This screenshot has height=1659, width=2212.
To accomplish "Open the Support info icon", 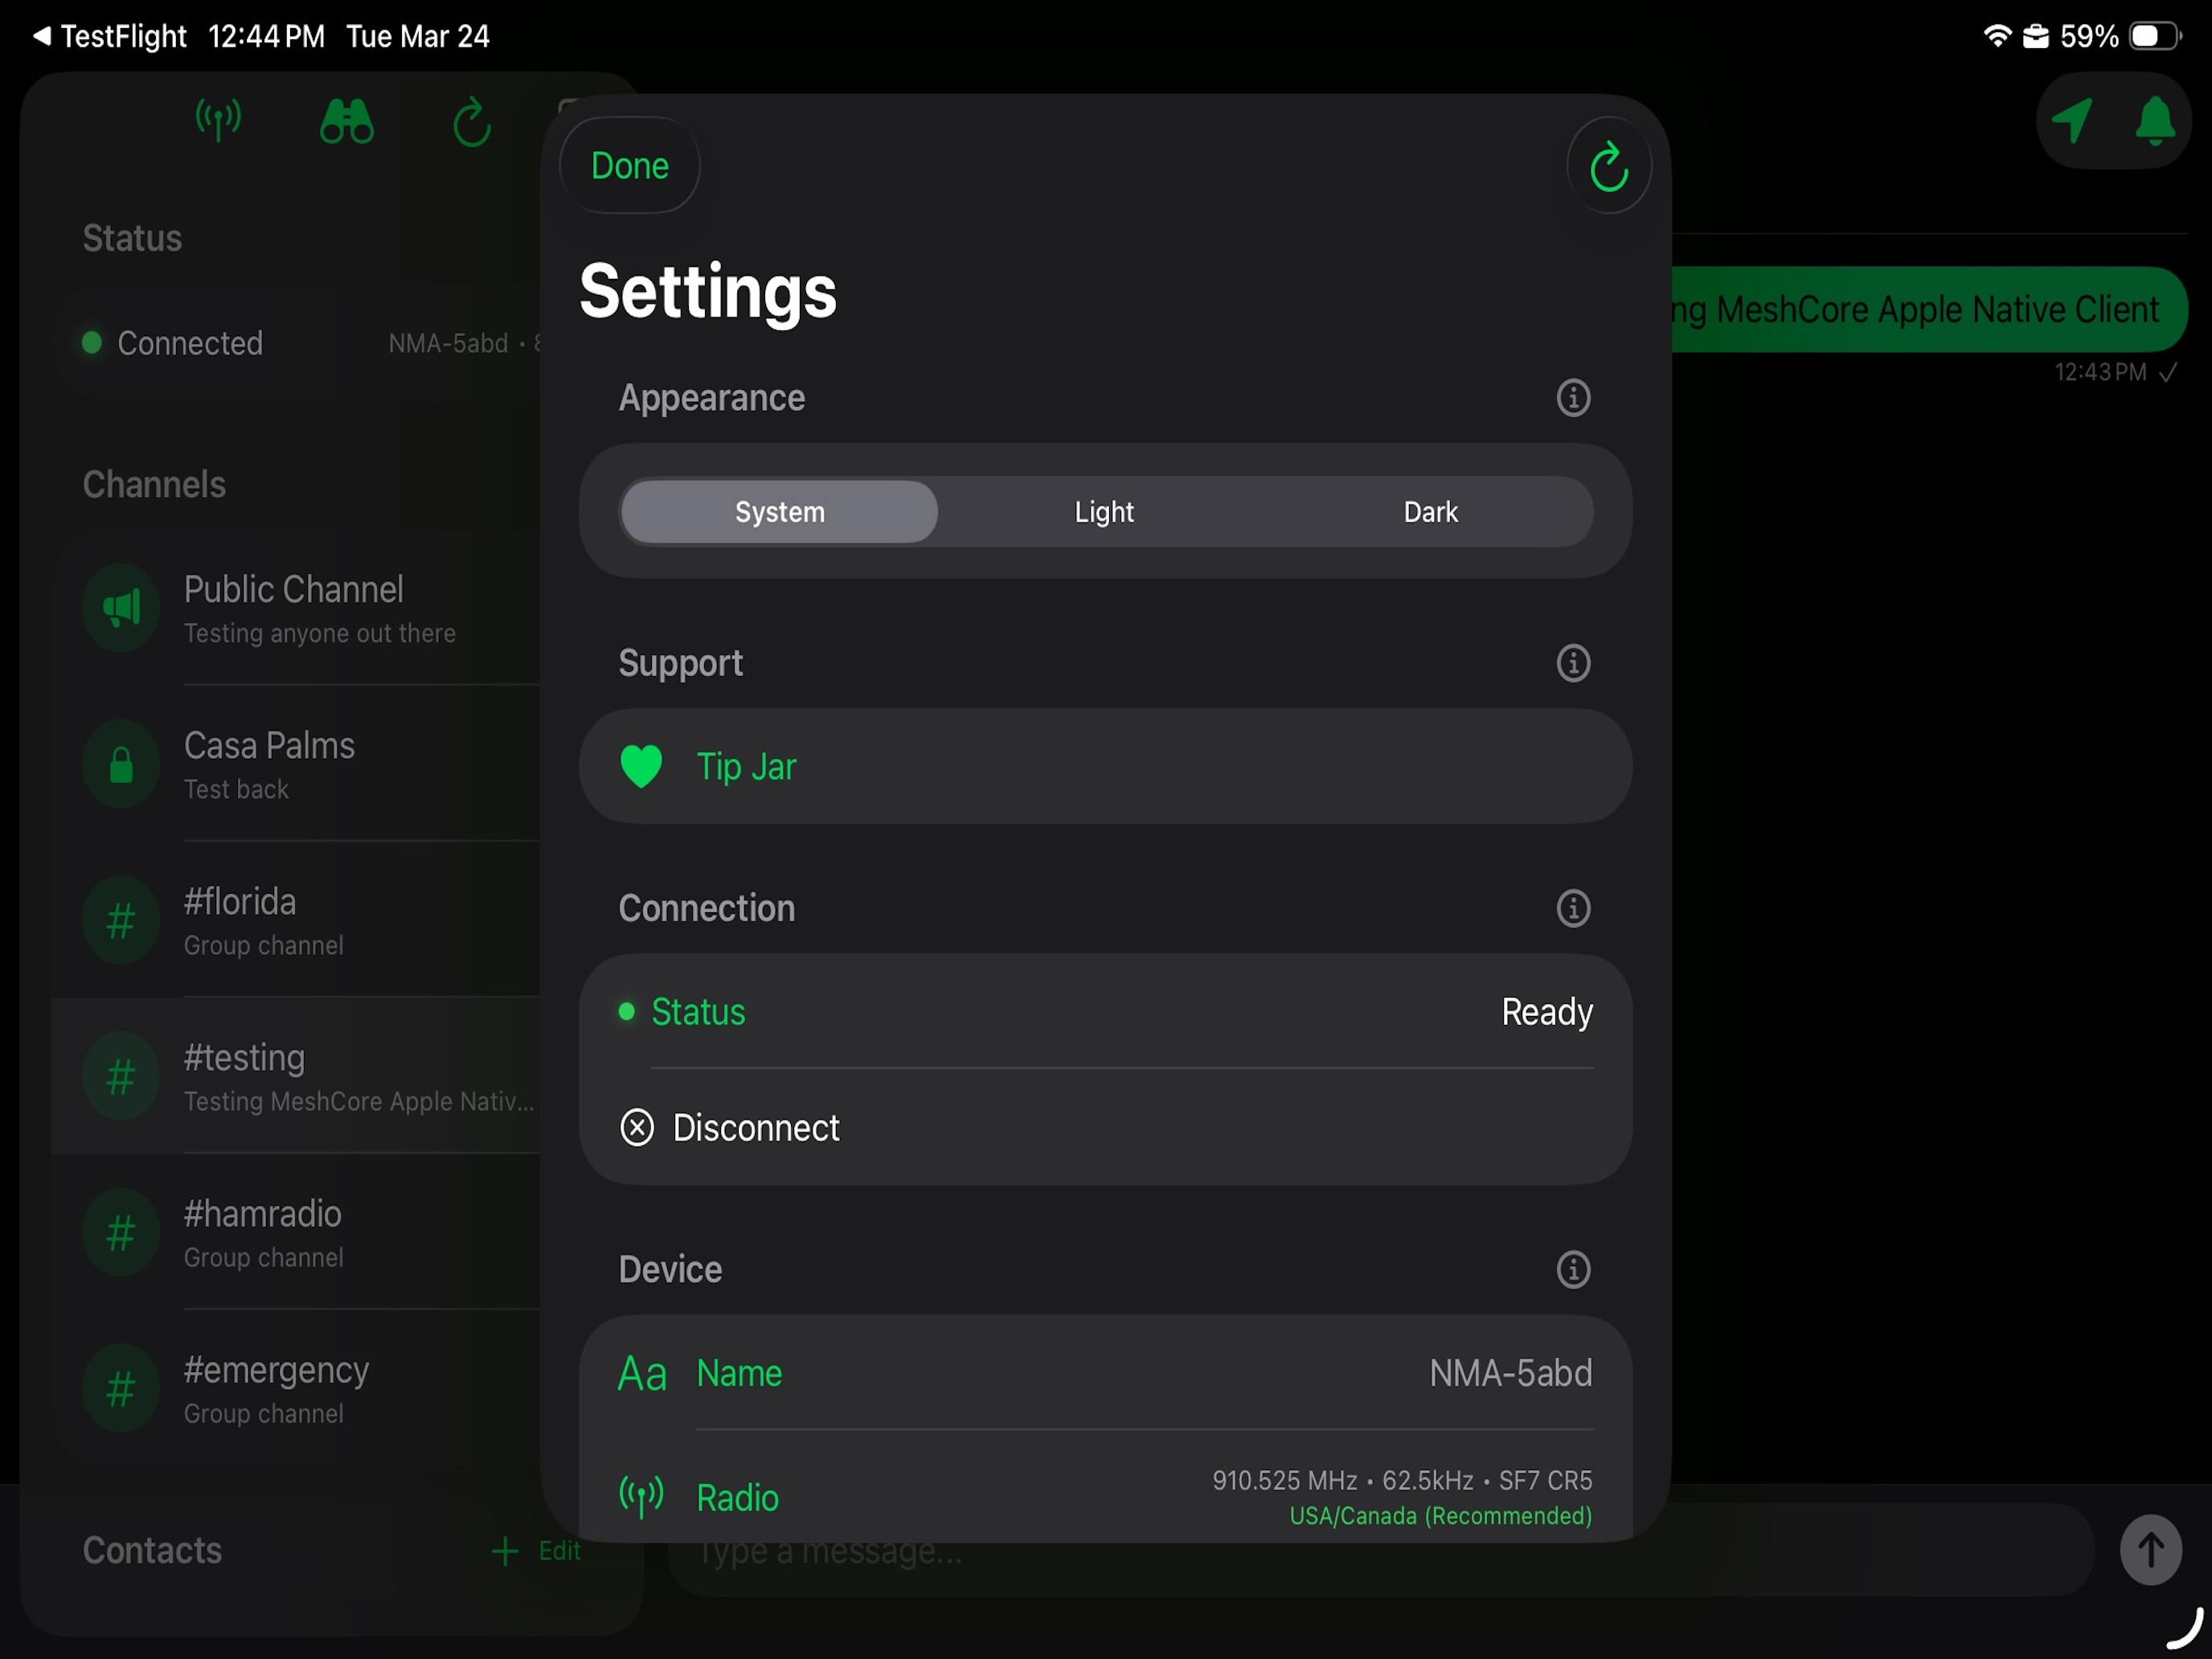I will [x=1573, y=663].
